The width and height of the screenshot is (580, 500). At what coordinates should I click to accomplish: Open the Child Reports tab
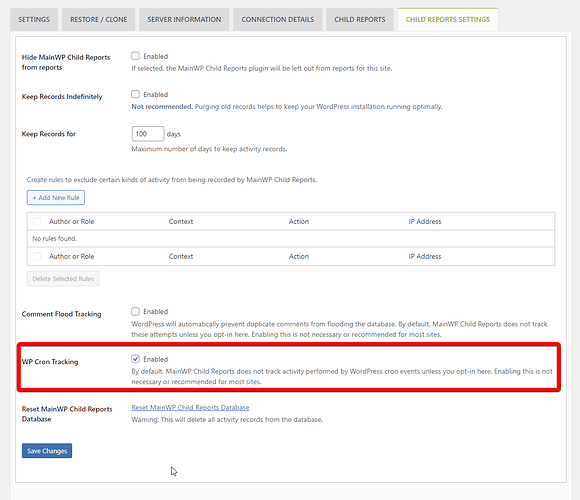point(360,19)
